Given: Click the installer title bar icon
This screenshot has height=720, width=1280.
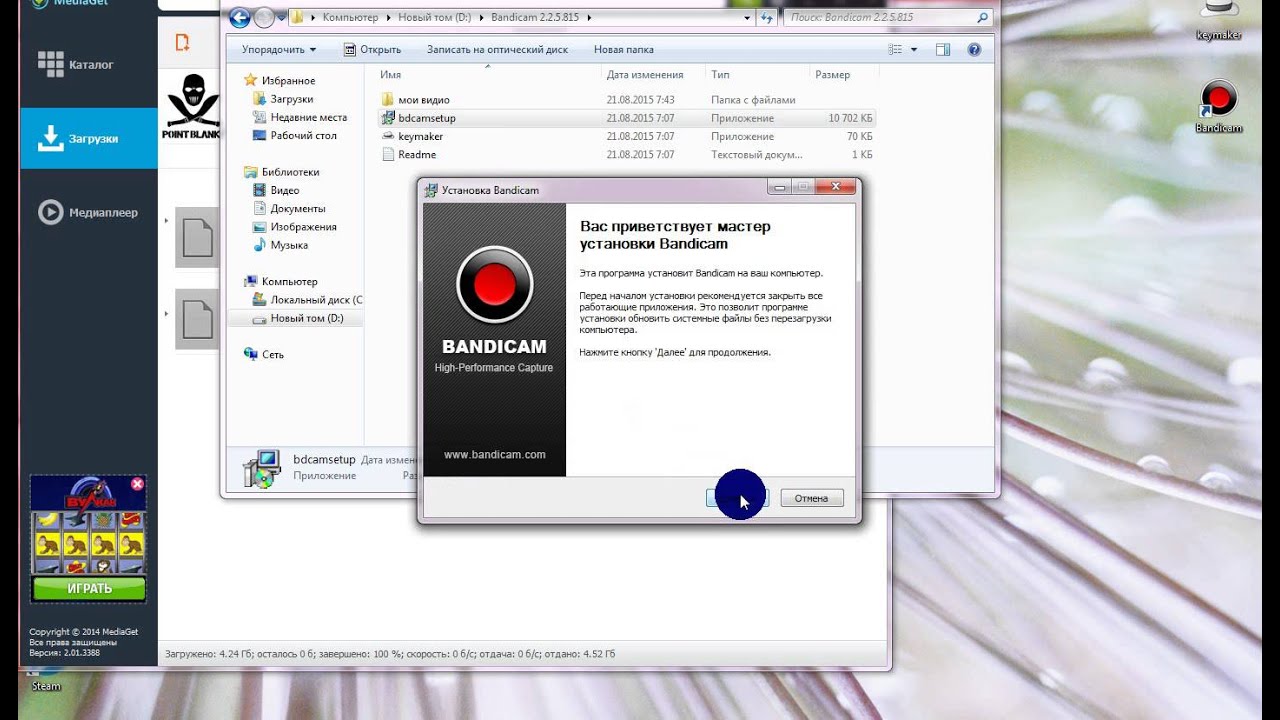Looking at the screenshot, I should (x=431, y=190).
